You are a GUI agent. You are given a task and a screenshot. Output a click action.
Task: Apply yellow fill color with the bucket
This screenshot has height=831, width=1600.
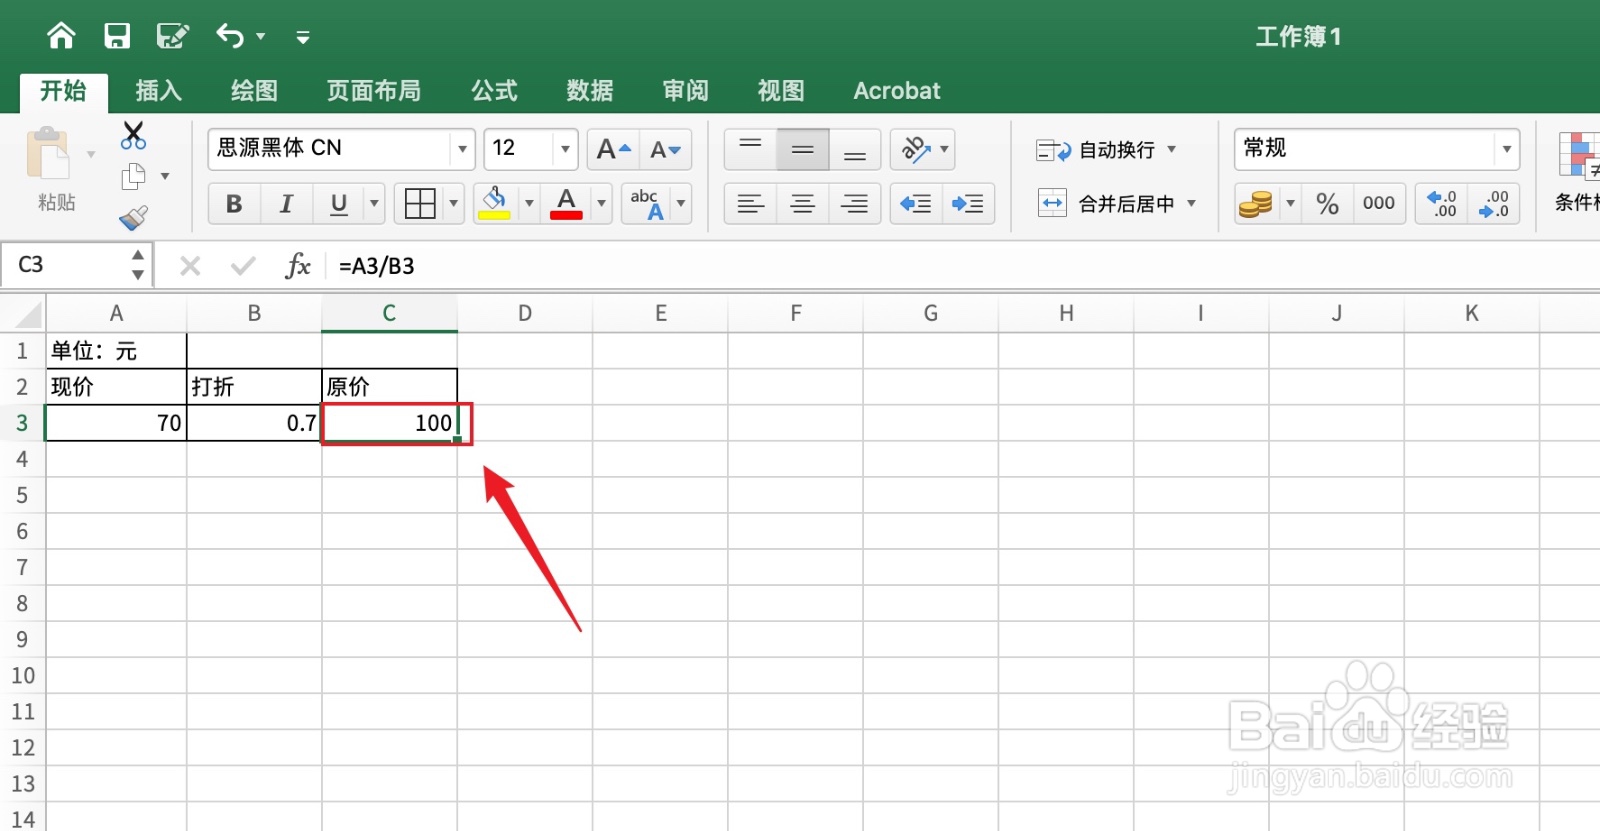point(494,204)
